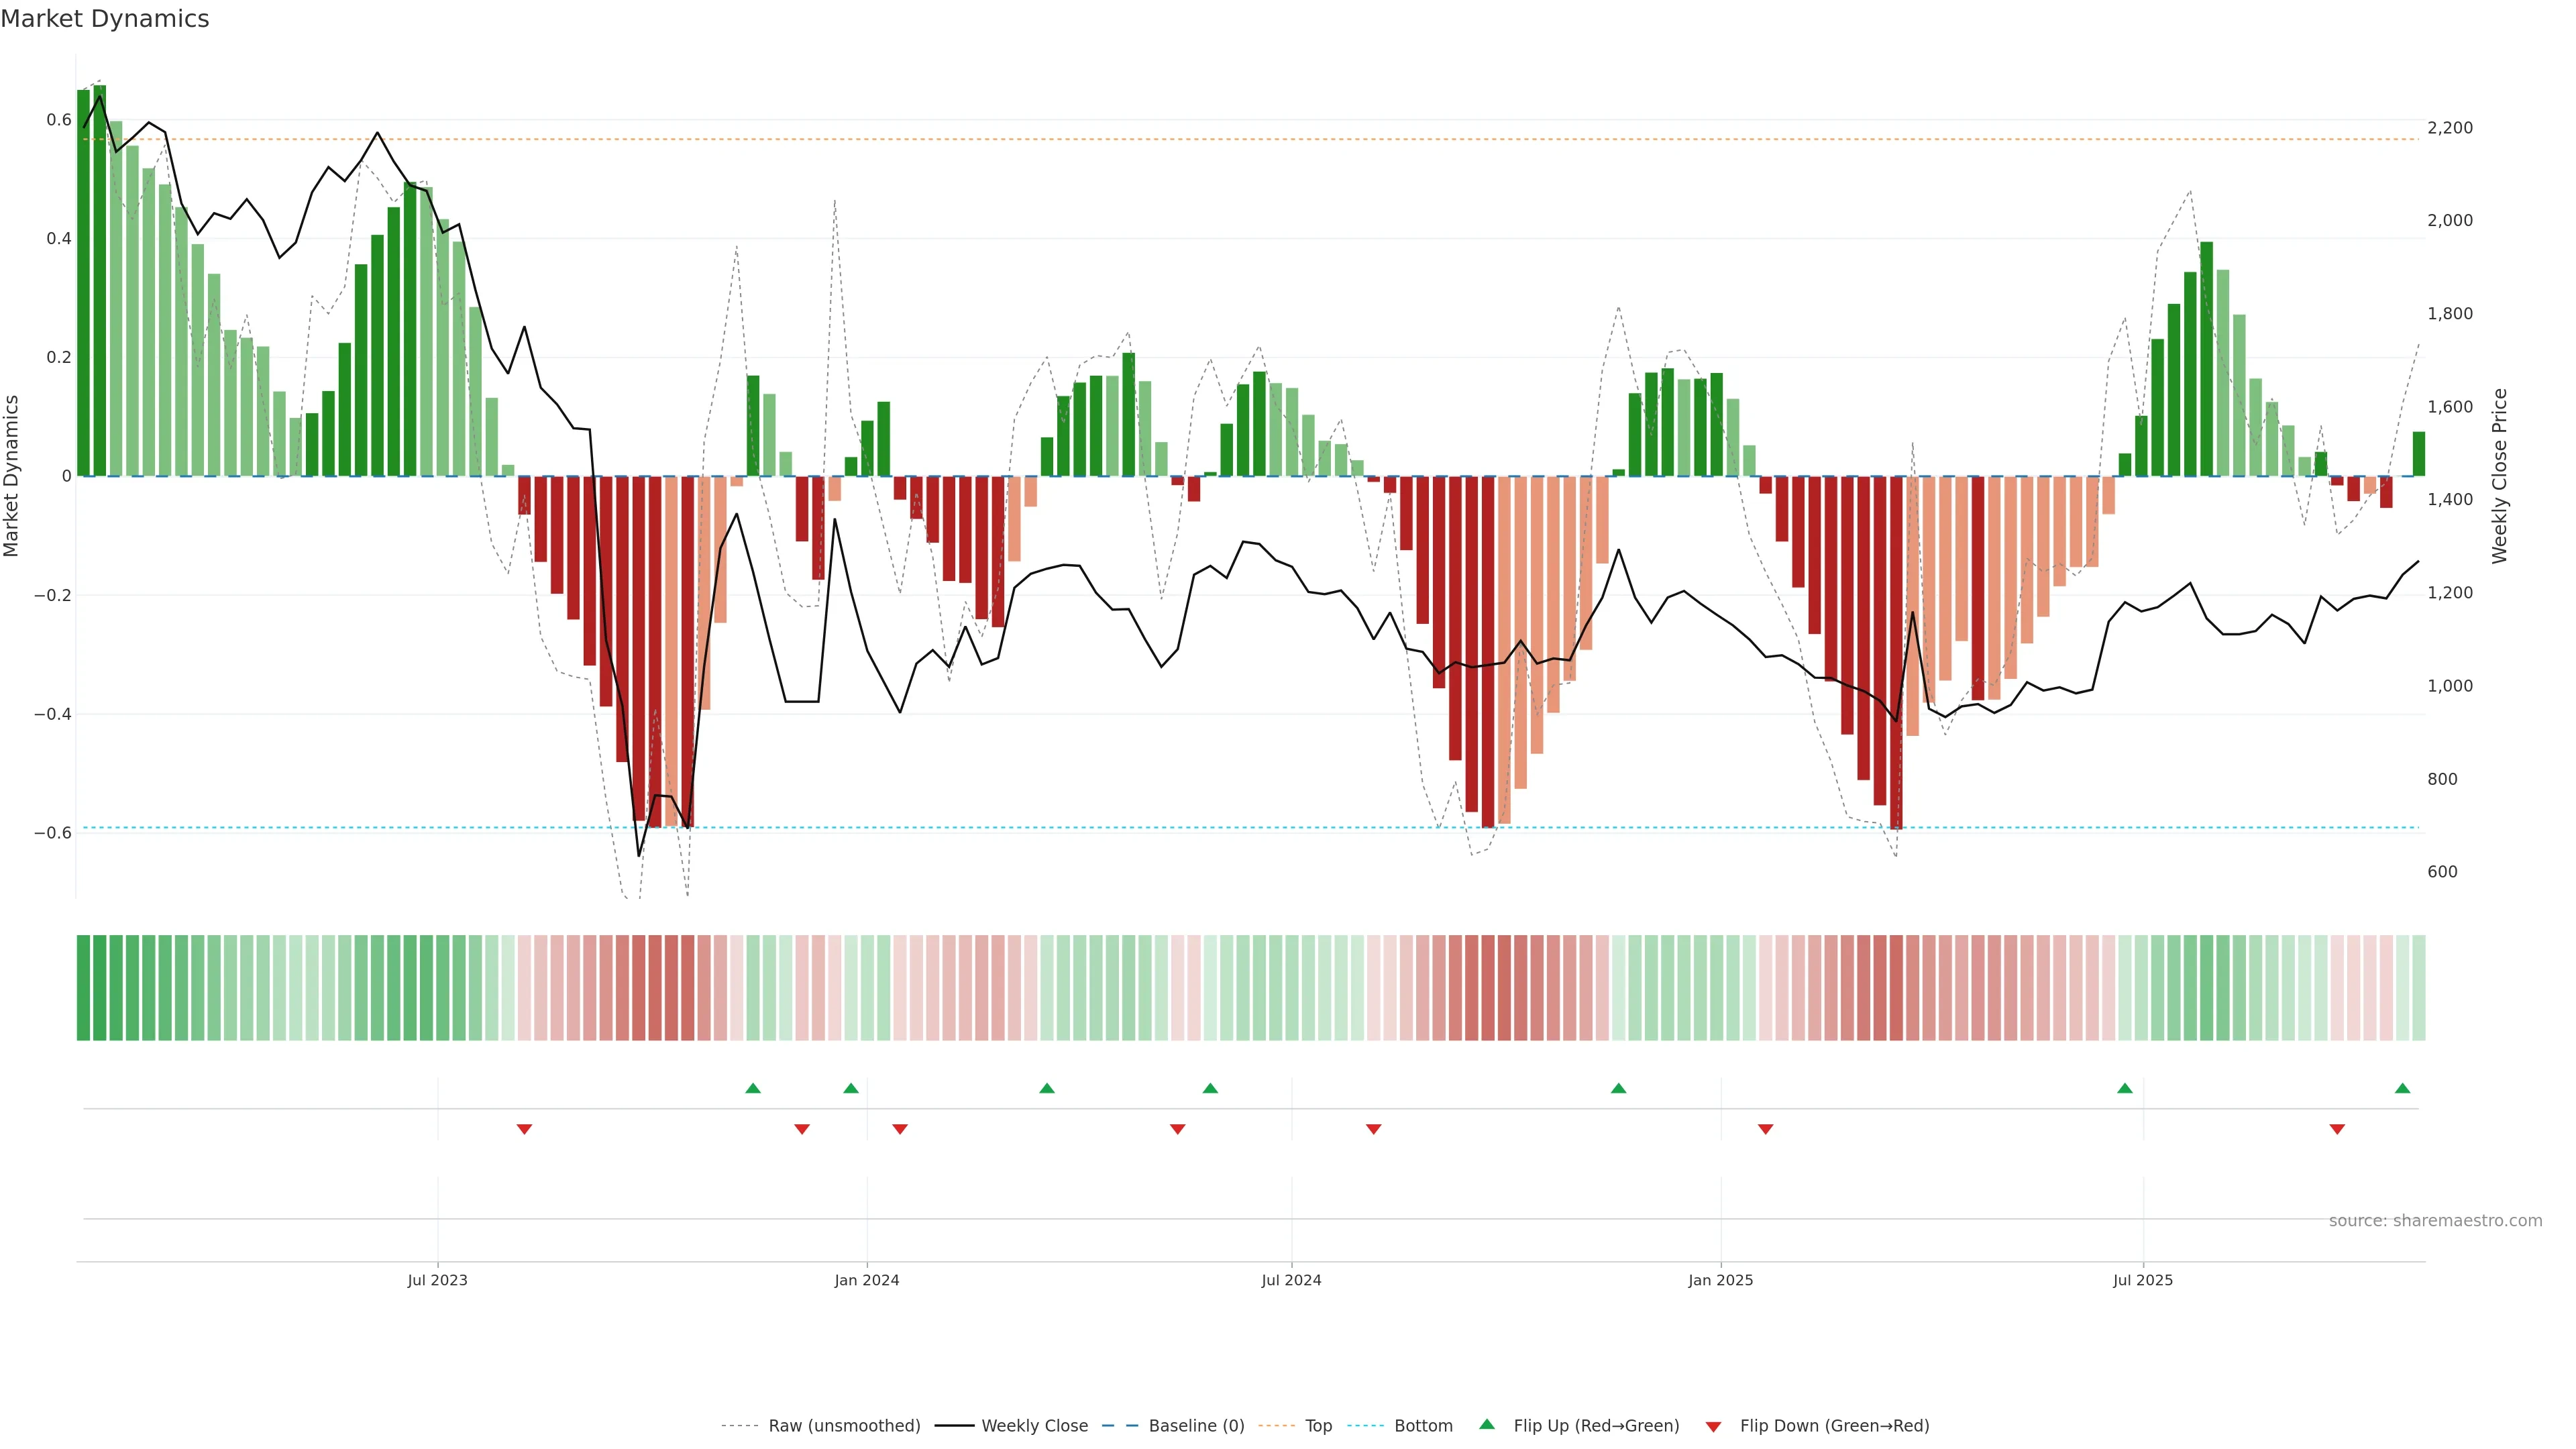
Task: Toggle the Top legend entry
Action: click(1318, 1425)
